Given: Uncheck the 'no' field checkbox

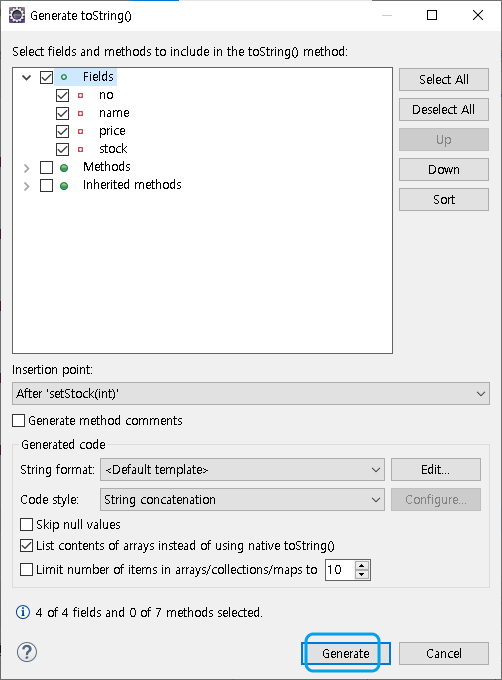Looking at the screenshot, I should coord(62,95).
